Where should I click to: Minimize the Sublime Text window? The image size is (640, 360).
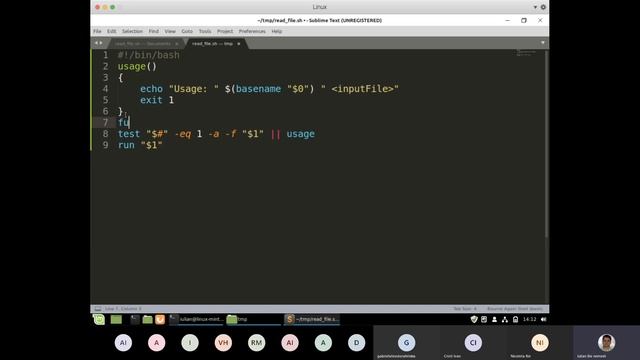[508, 20]
